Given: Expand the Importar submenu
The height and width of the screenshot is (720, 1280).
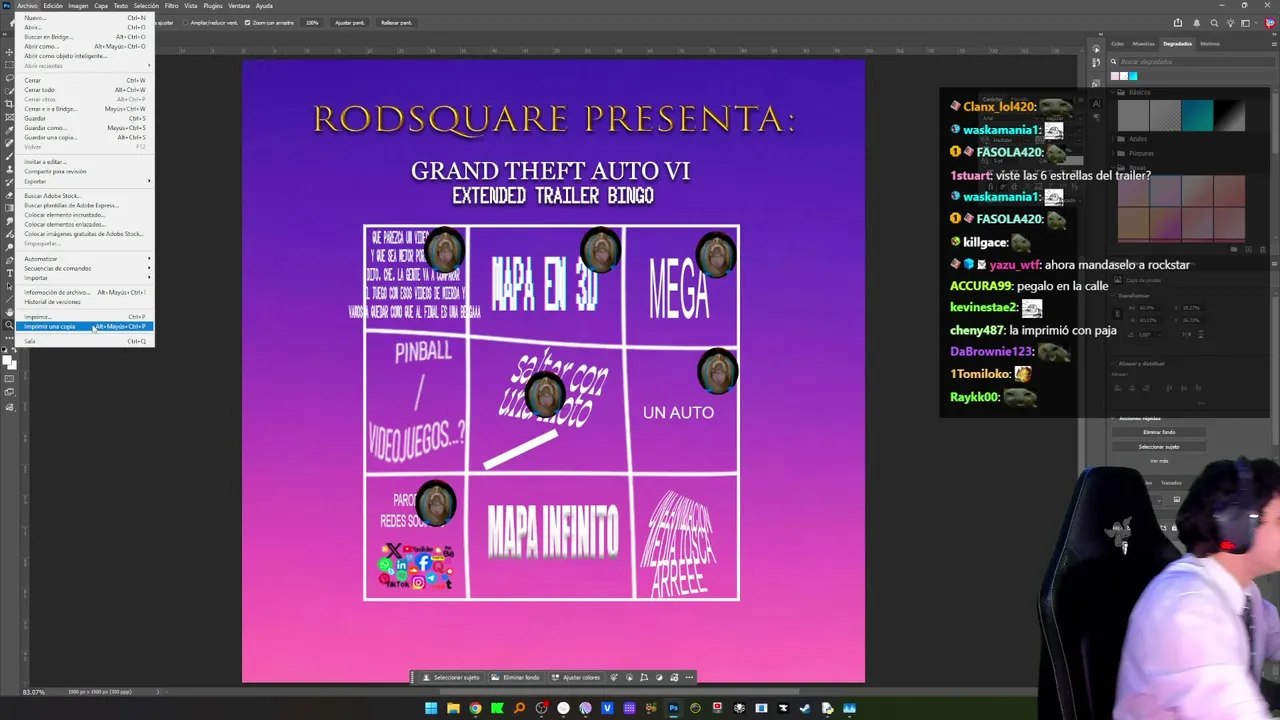Looking at the screenshot, I should point(87,278).
